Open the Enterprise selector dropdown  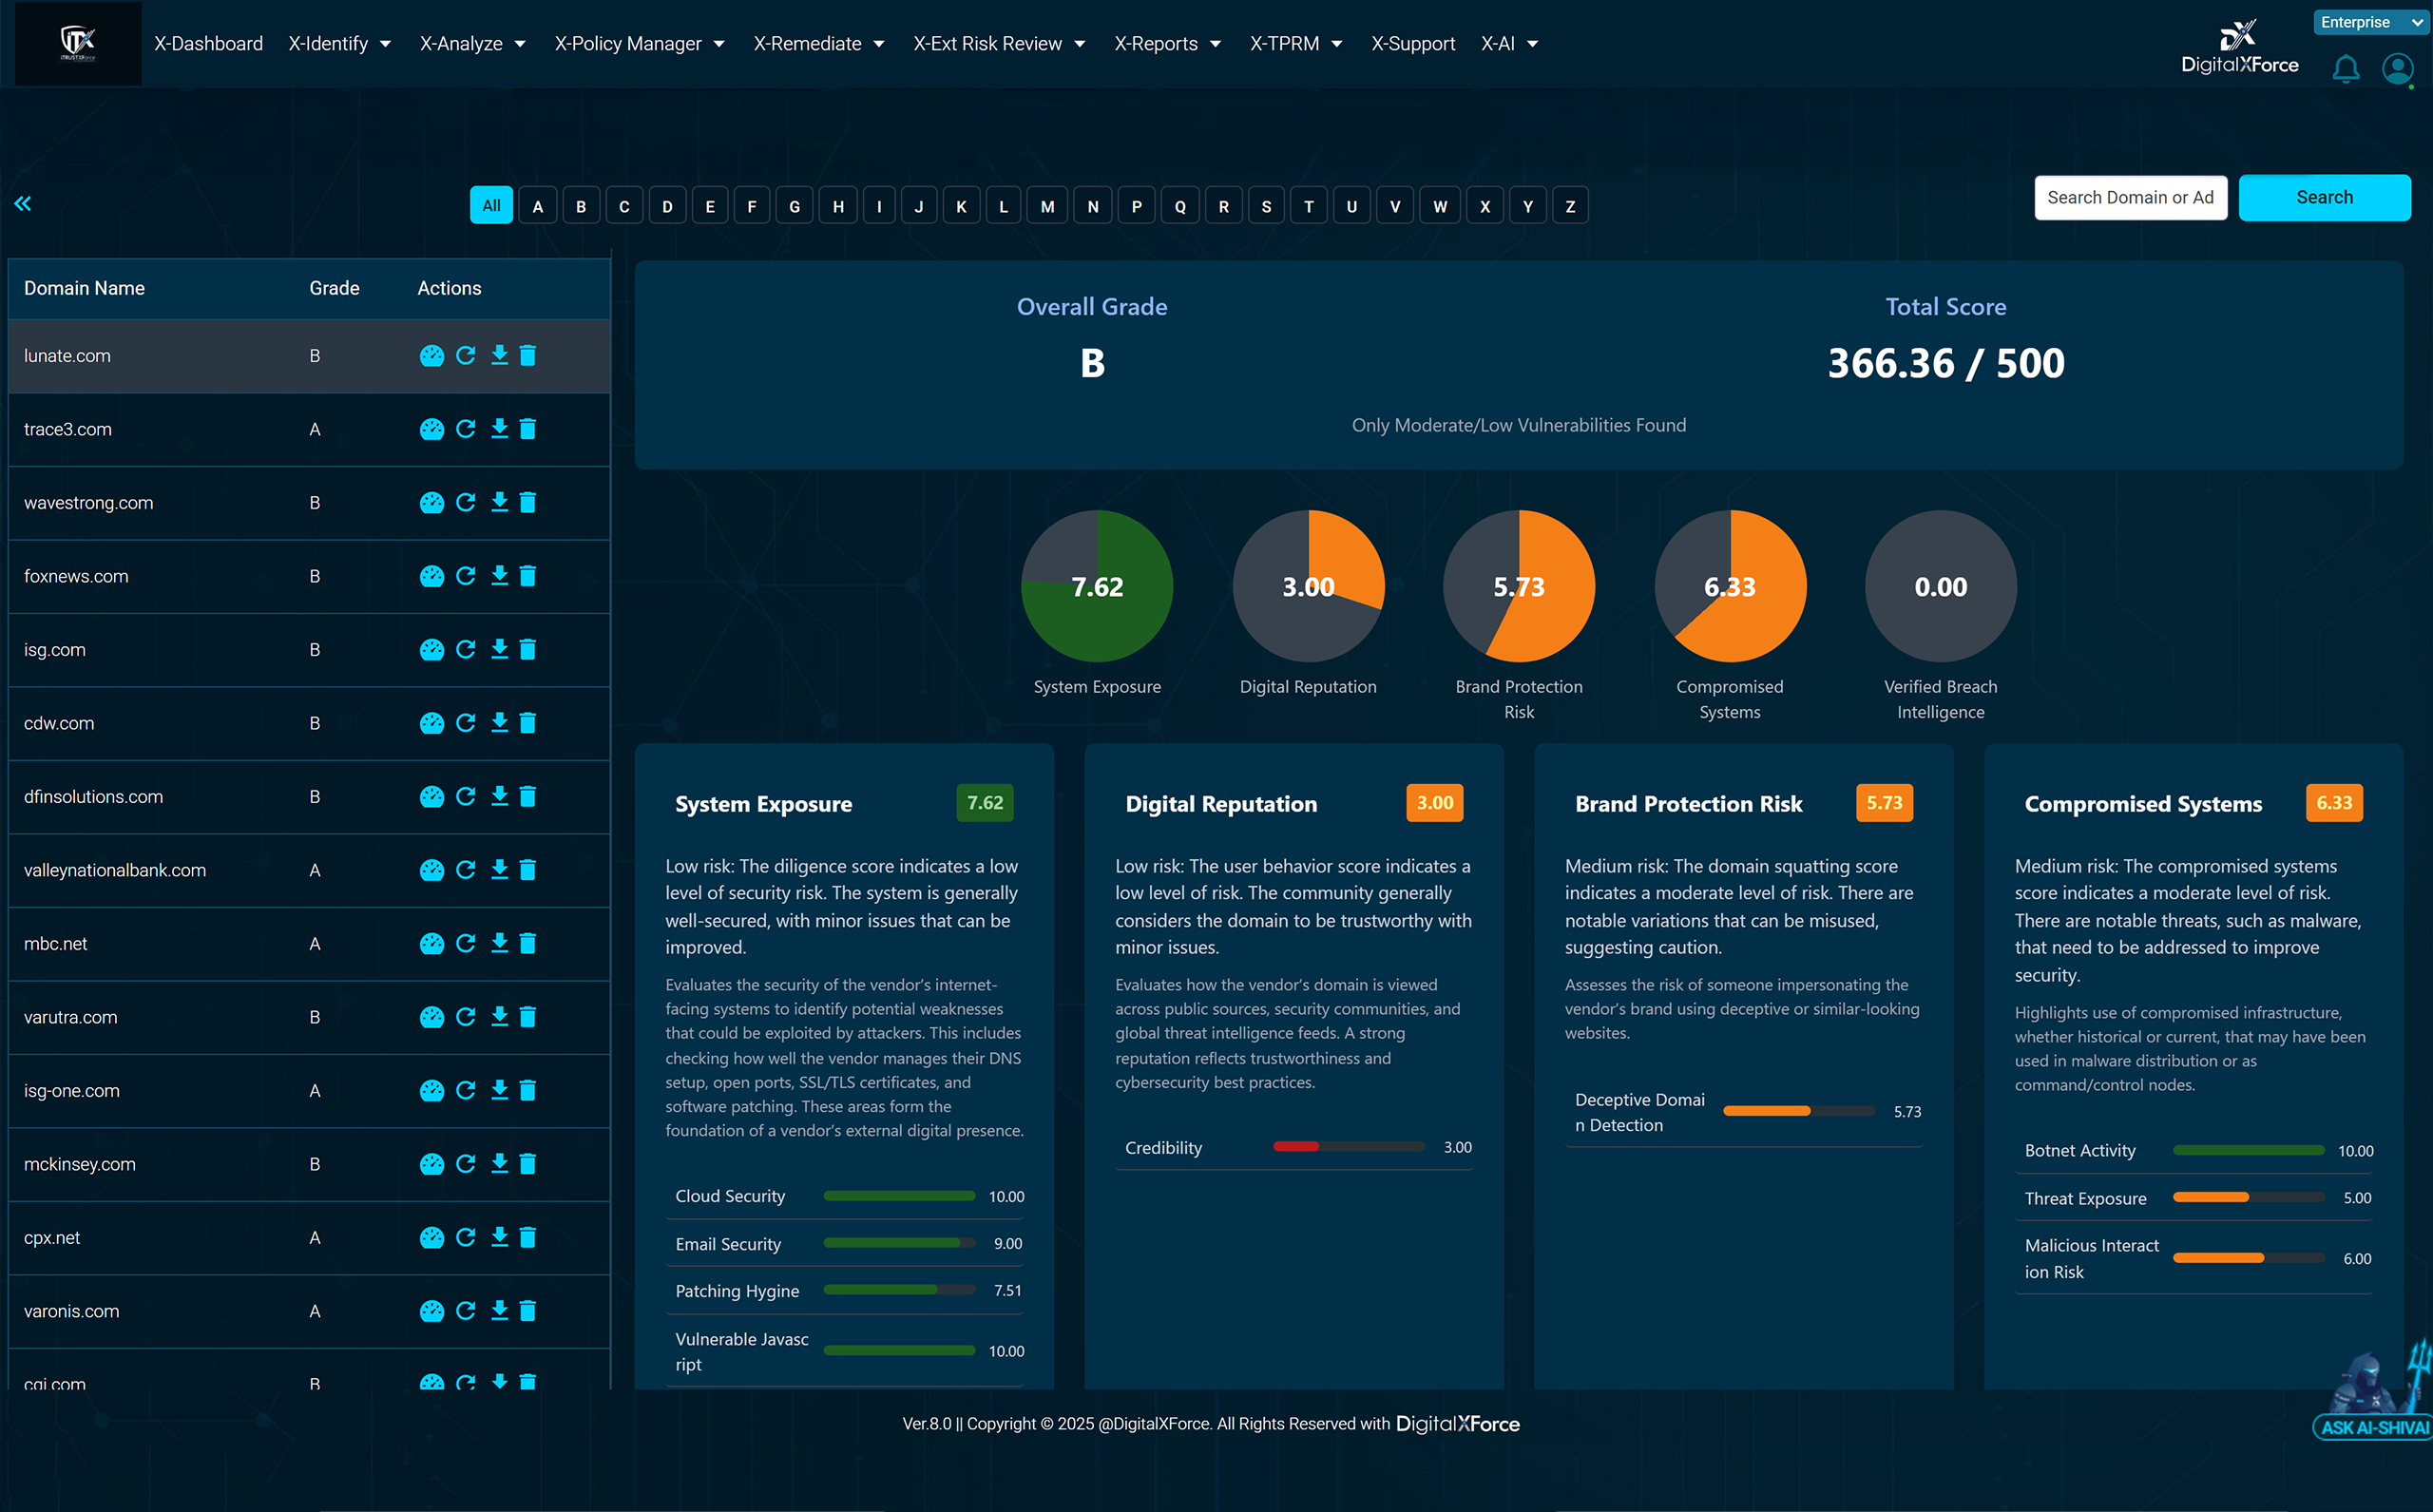[x=2372, y=22]
